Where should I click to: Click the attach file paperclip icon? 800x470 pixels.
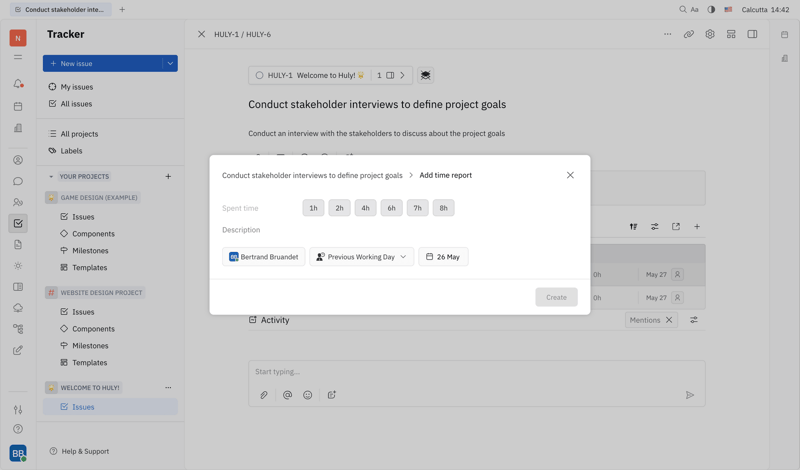pyautogui.click(x=264, y=395)
